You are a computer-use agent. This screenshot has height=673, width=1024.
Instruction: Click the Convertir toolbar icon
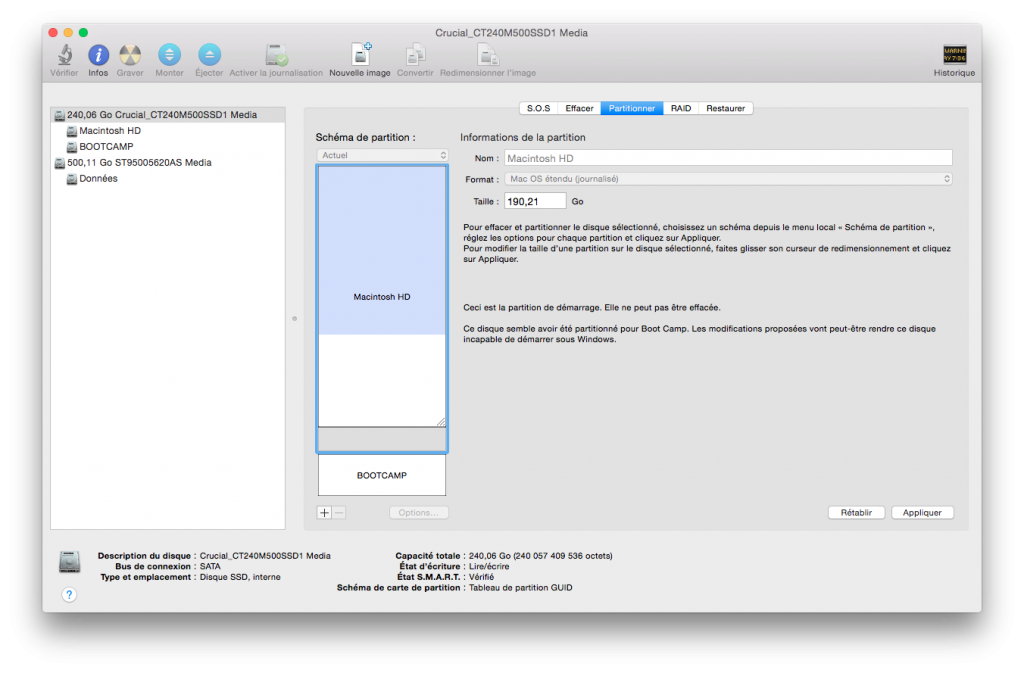pos(415,55)
